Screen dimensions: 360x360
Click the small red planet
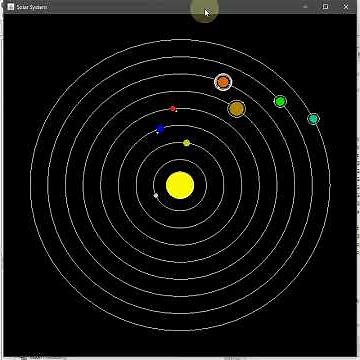[x=173, y=109]
